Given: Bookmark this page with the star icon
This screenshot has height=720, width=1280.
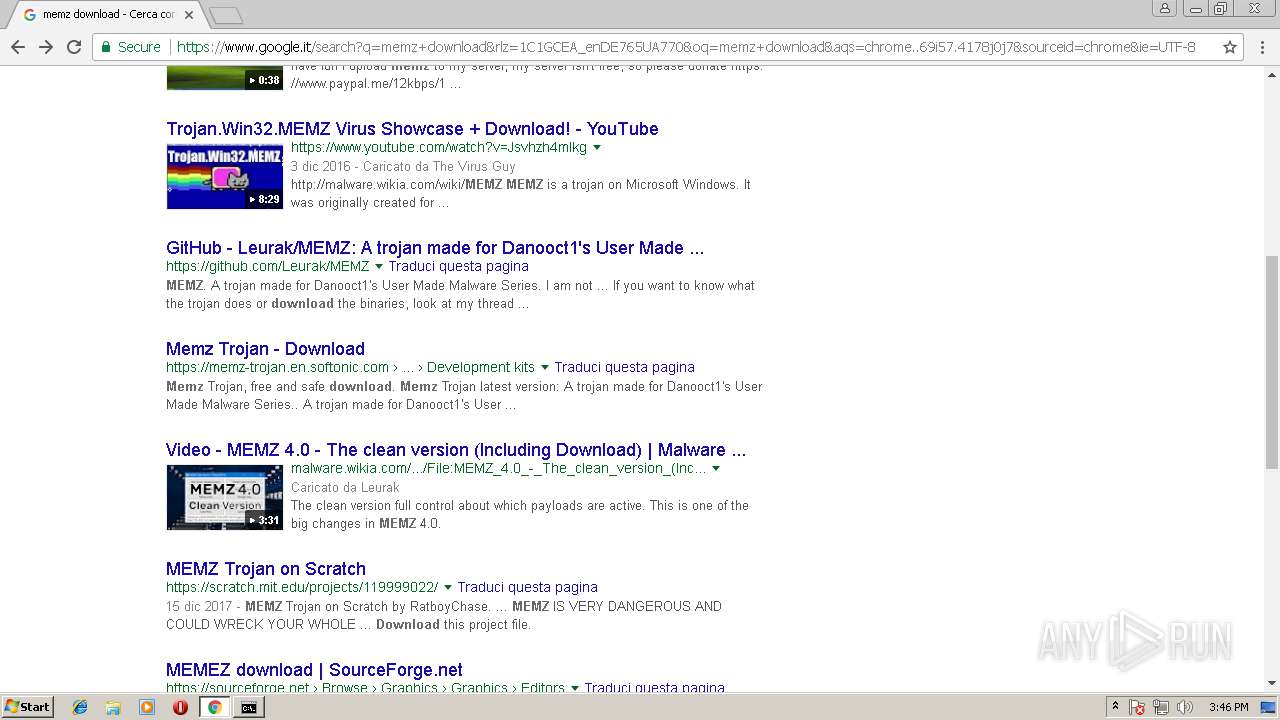Looking at the screenshot, I should point(1230,47).
